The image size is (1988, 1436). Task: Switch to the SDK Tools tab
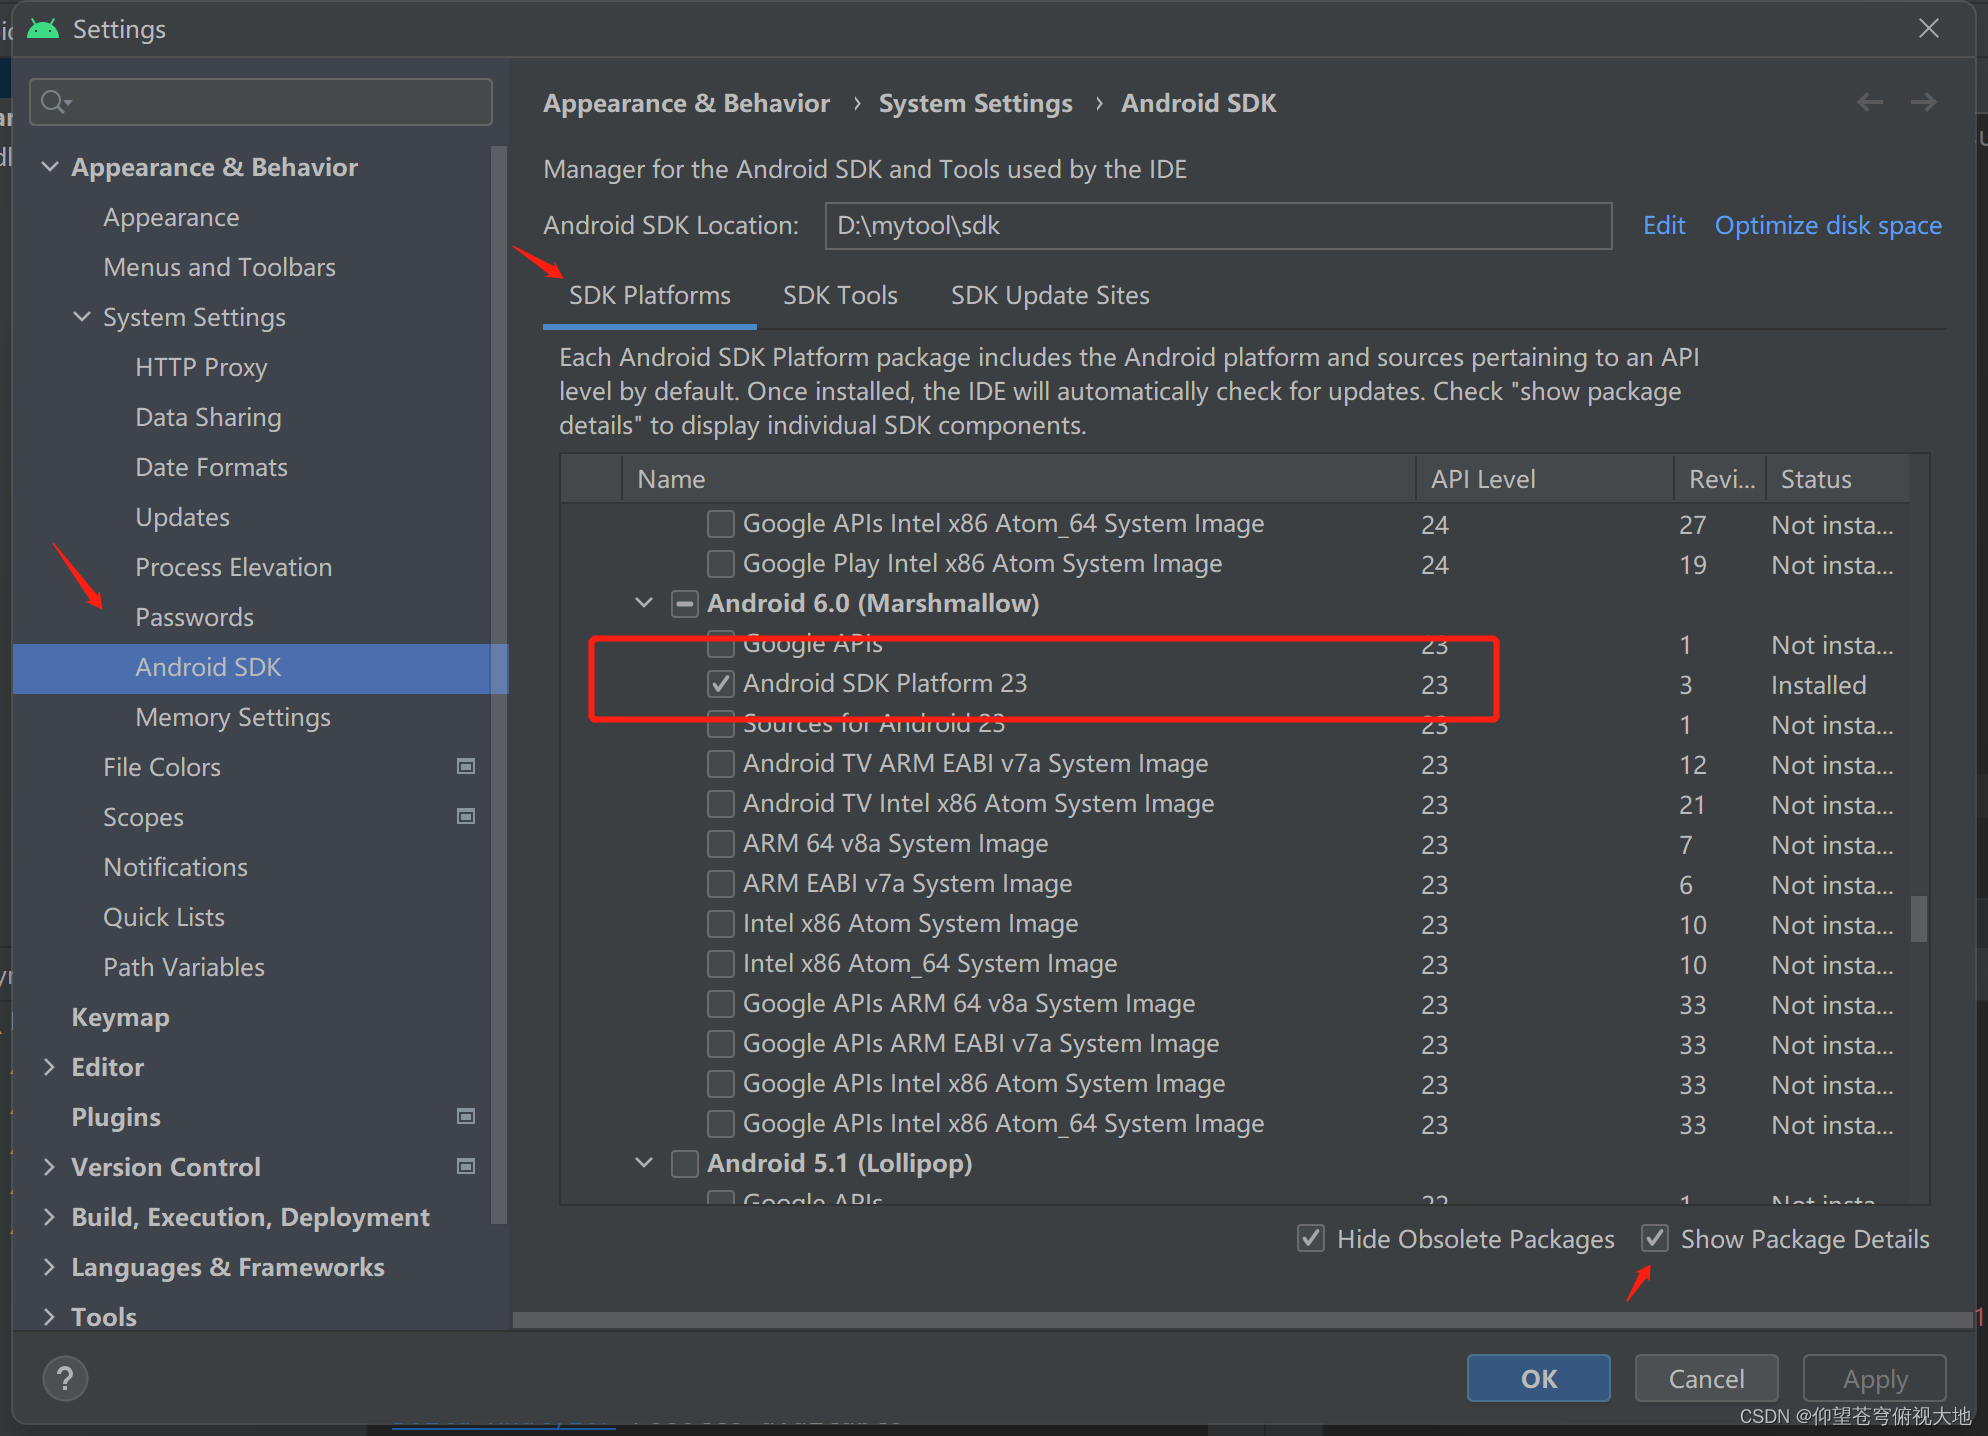pos(840,296)
